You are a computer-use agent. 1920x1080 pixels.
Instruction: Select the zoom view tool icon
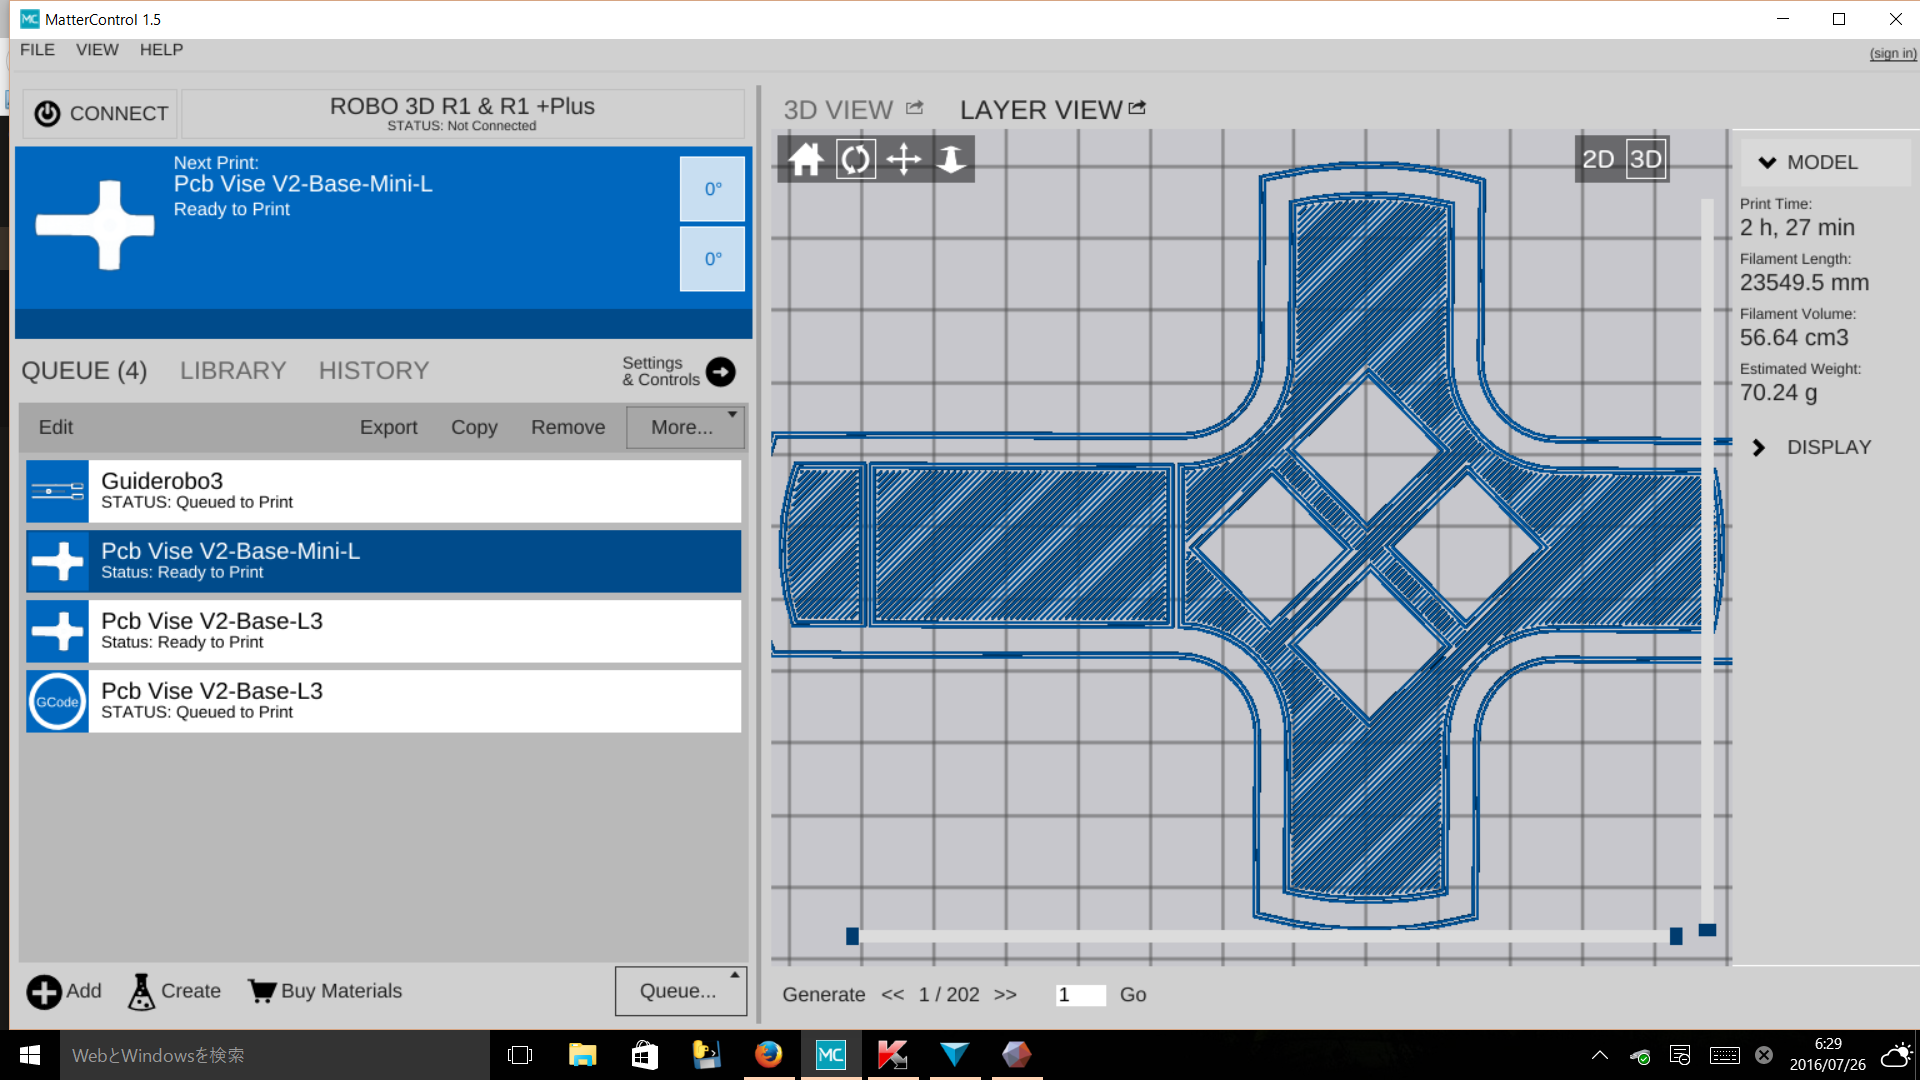tap(951, 159)
